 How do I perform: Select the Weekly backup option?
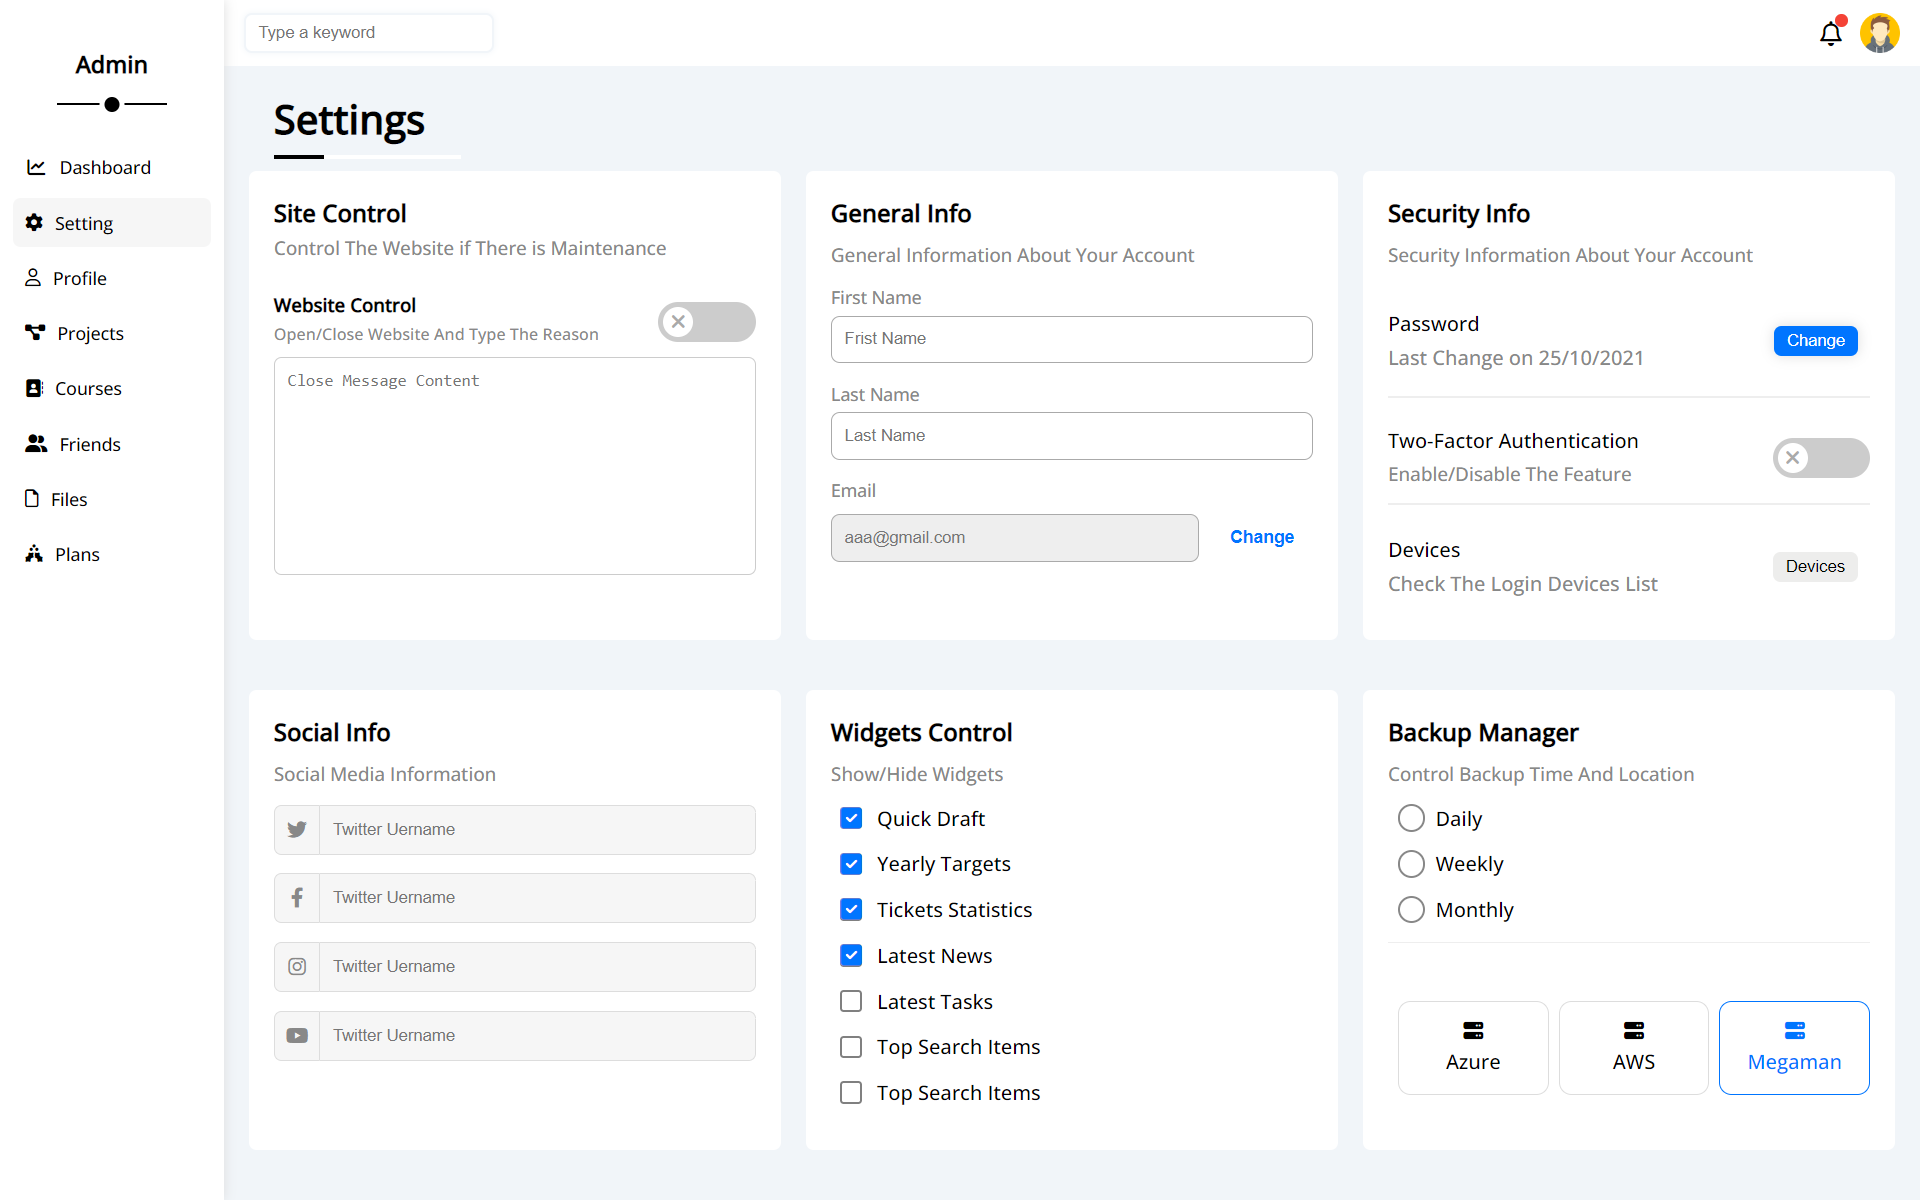click(x=1411, y=864)
